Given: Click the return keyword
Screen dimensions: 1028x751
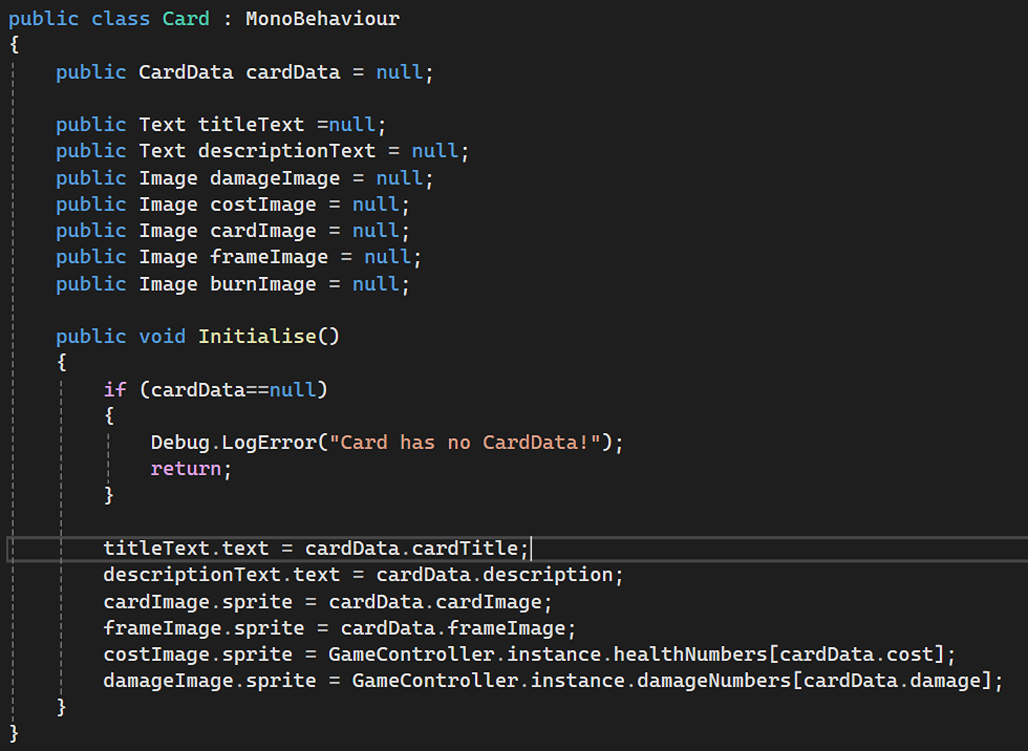Looking at the screenshot, I should click(x=186, y=468).
